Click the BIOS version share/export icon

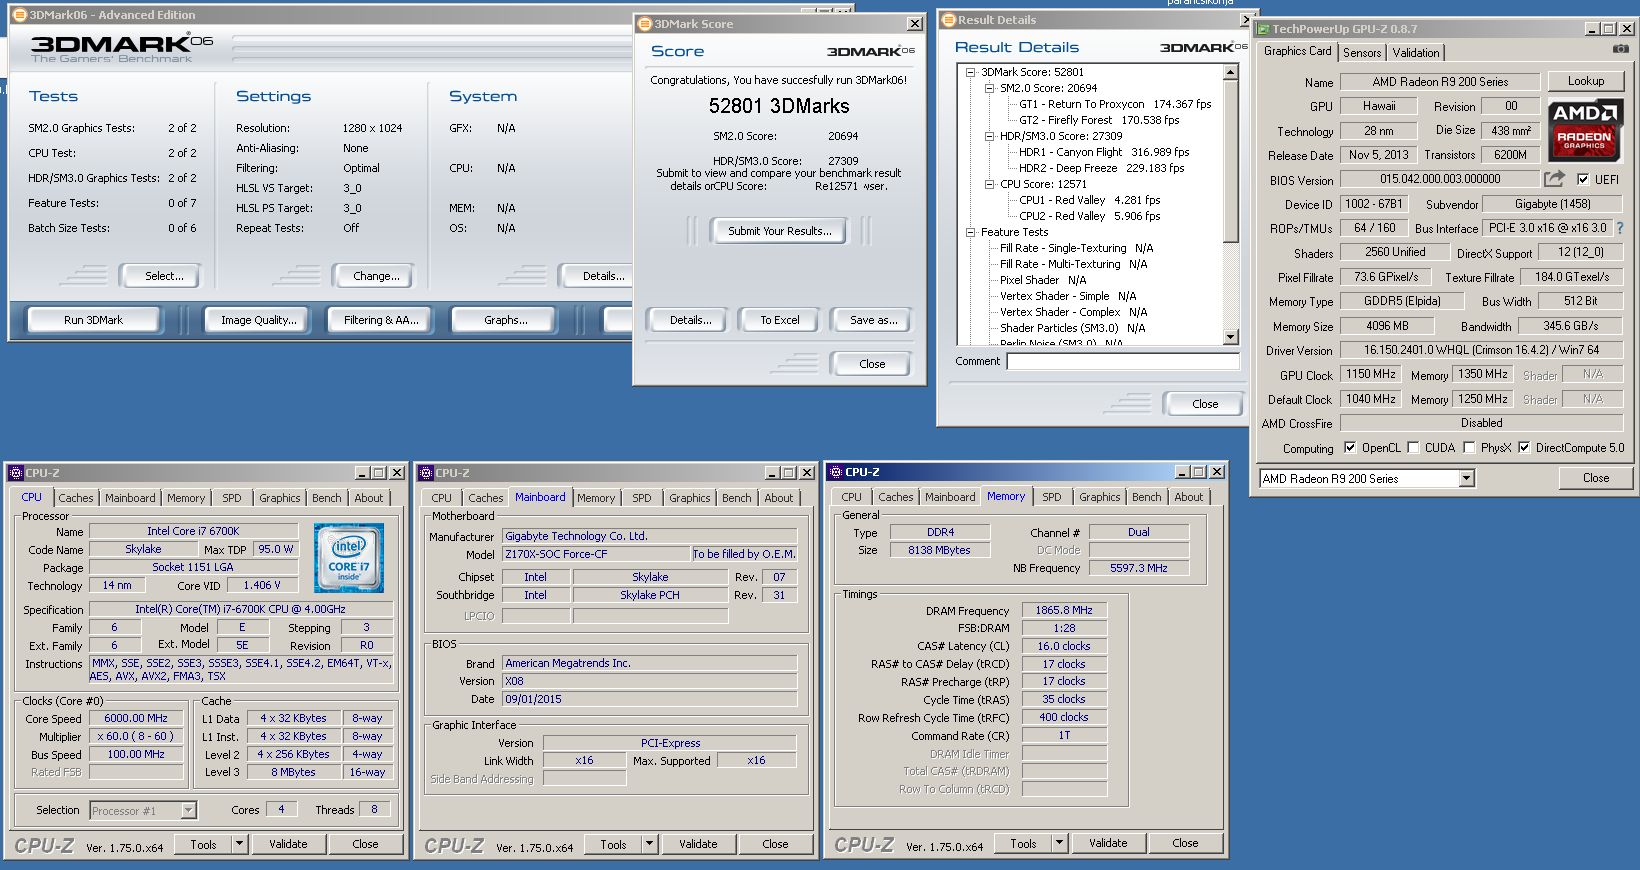[x=1554, y=179]
